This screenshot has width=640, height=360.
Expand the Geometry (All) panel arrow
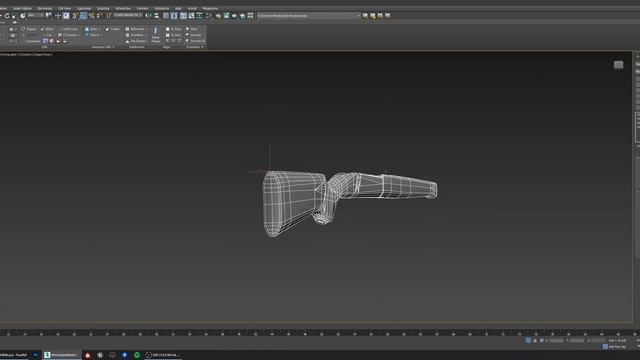click(113, 47)
